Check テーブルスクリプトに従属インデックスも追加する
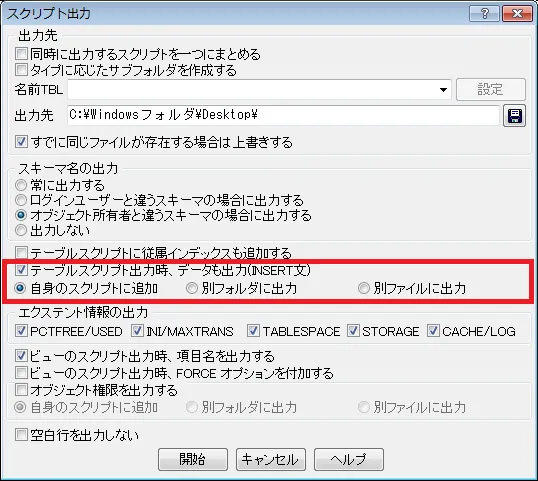538x481 pixels. 21,253
